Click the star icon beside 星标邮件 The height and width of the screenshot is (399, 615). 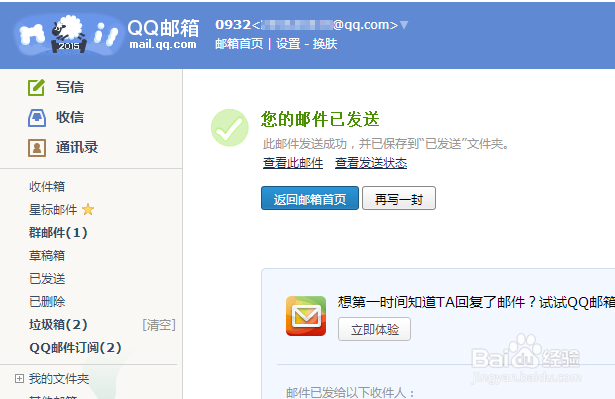point(88,210)
